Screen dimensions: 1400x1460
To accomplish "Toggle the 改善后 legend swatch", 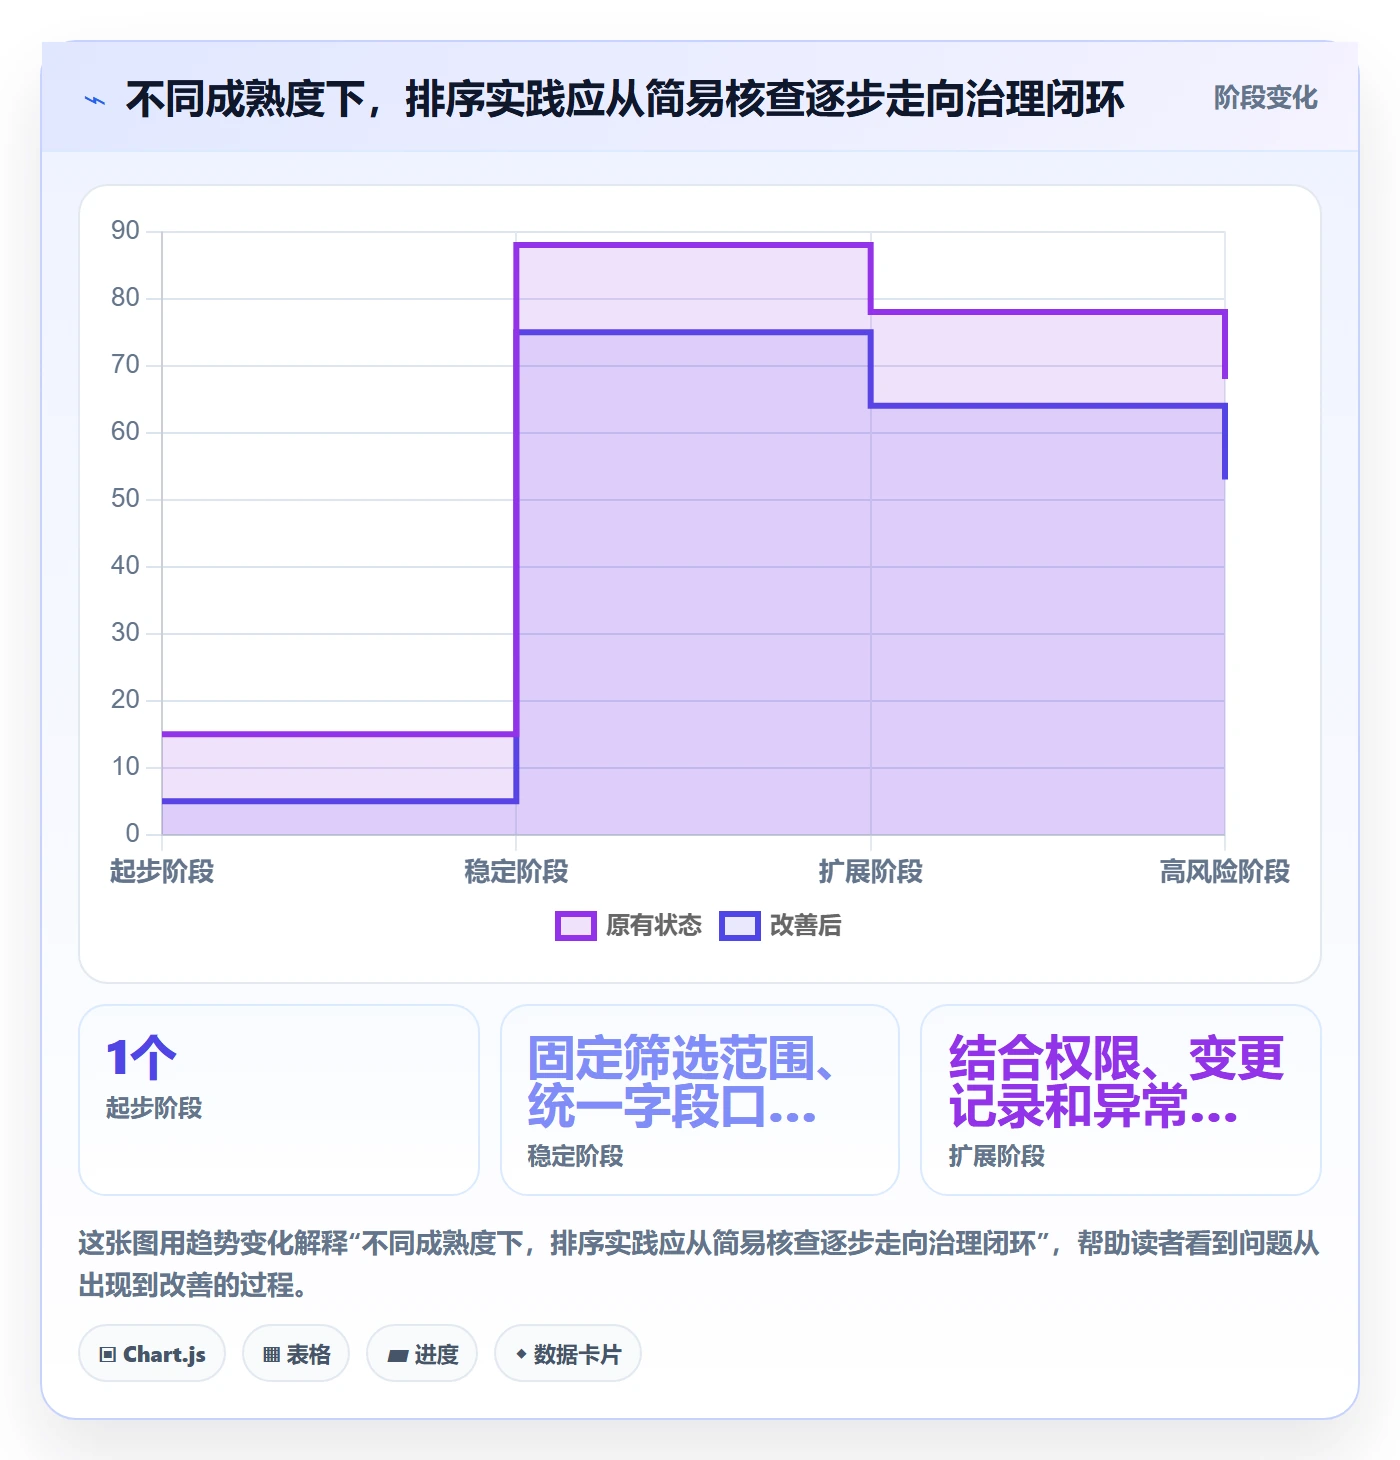I will tap(739, 926).
